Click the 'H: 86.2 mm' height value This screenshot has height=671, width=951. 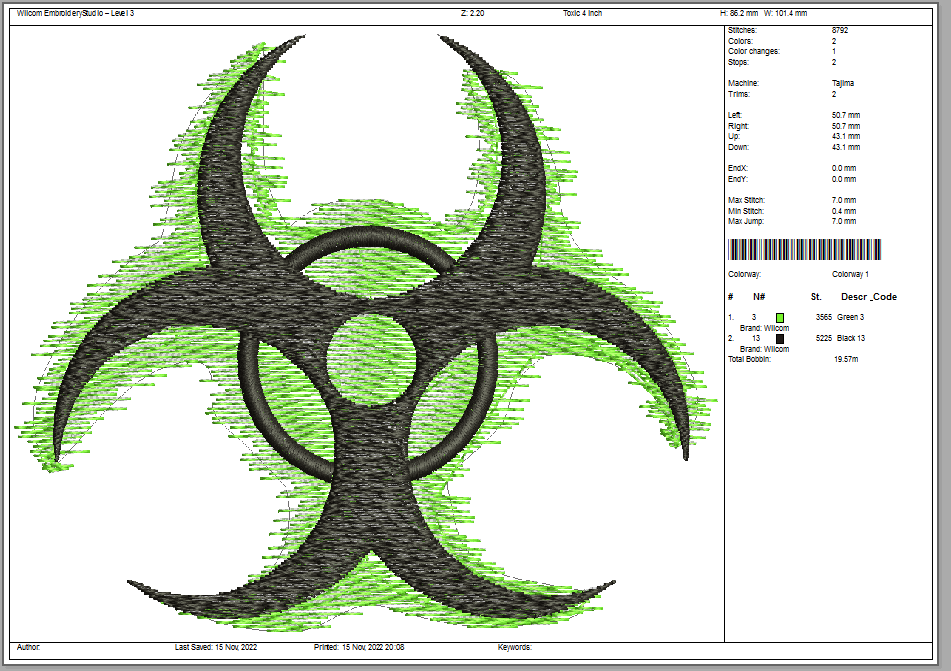739,13
